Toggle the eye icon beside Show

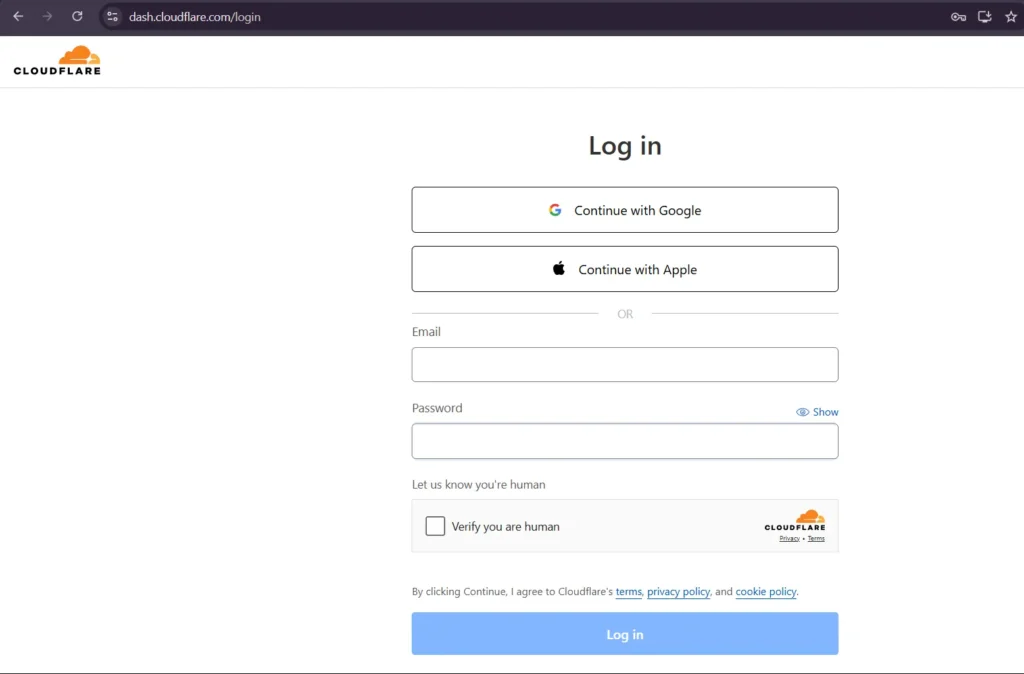pos(802,411)
